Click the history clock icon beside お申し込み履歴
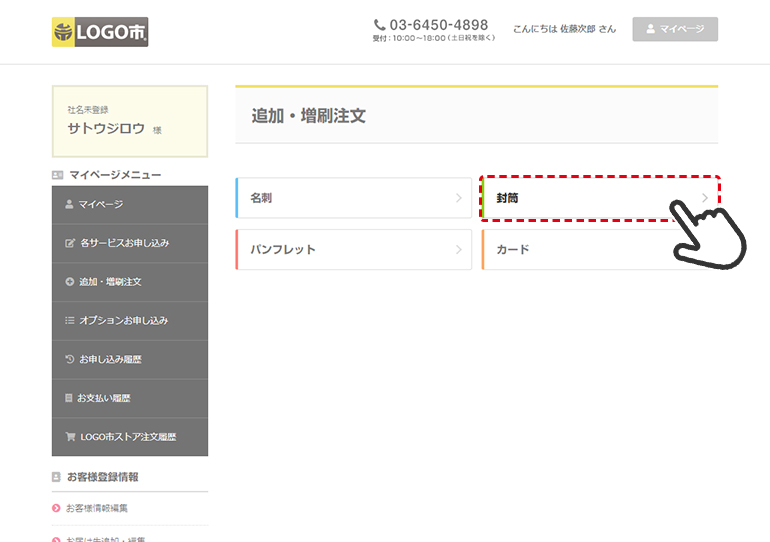 pos(70,359)
